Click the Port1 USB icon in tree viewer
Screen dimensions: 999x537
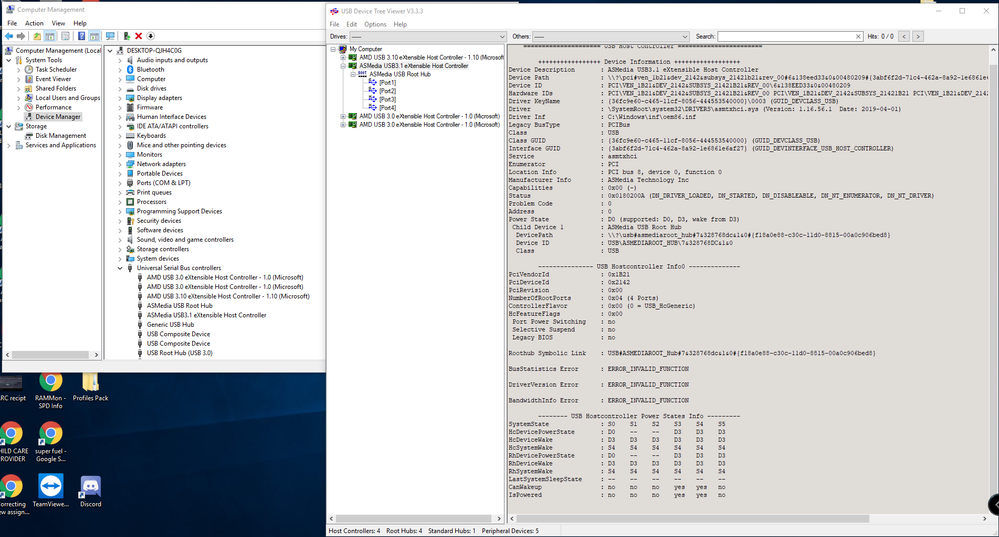[x=373, y=83]
